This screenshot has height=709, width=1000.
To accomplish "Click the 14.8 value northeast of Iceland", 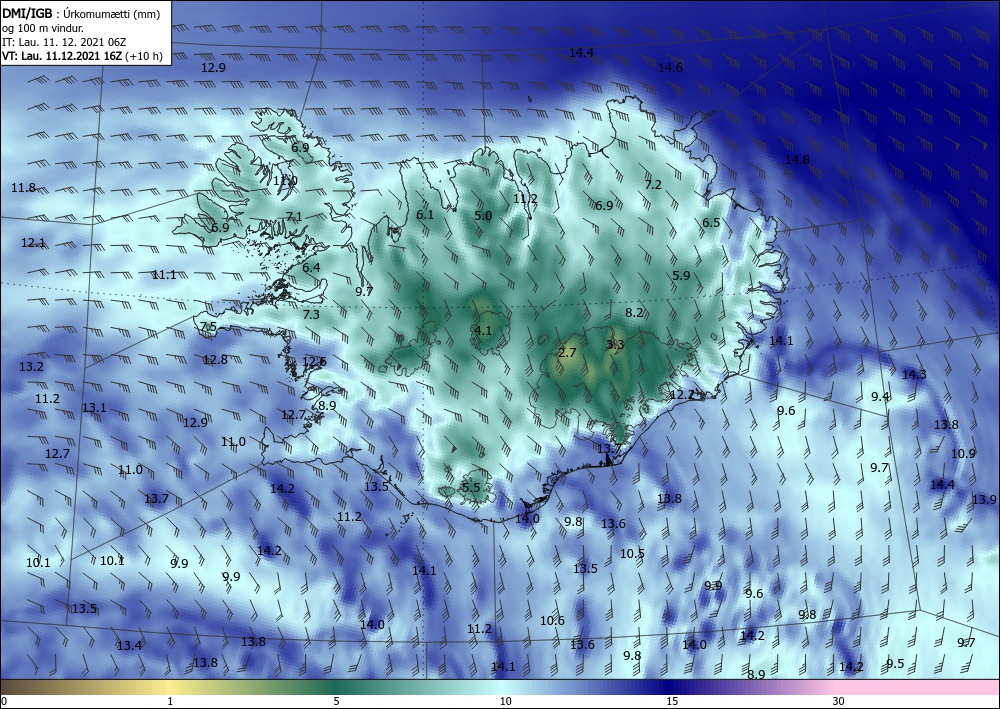I will pyautogui.click(x=797, y=159).
